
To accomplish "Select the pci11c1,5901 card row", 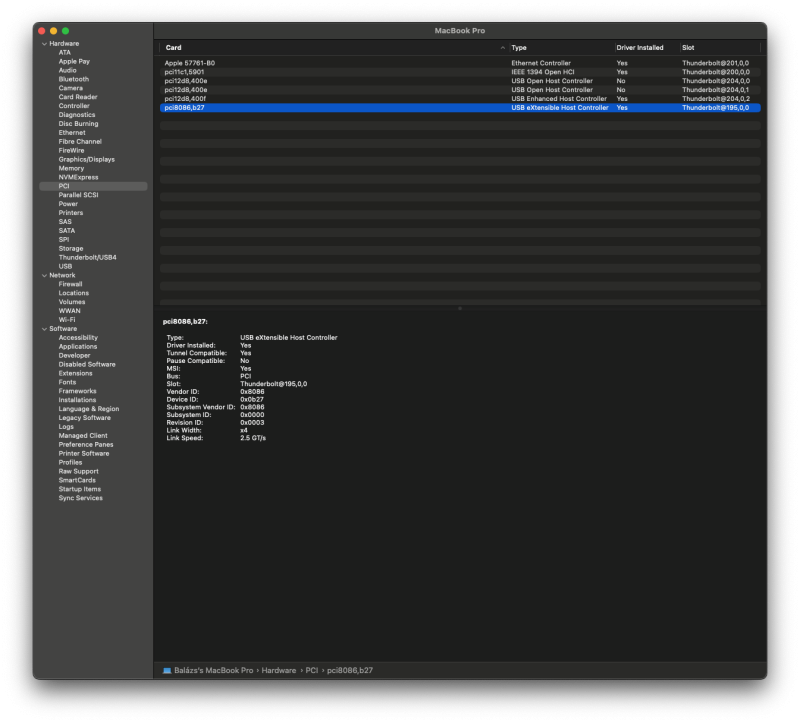I will tap(460, 72).
